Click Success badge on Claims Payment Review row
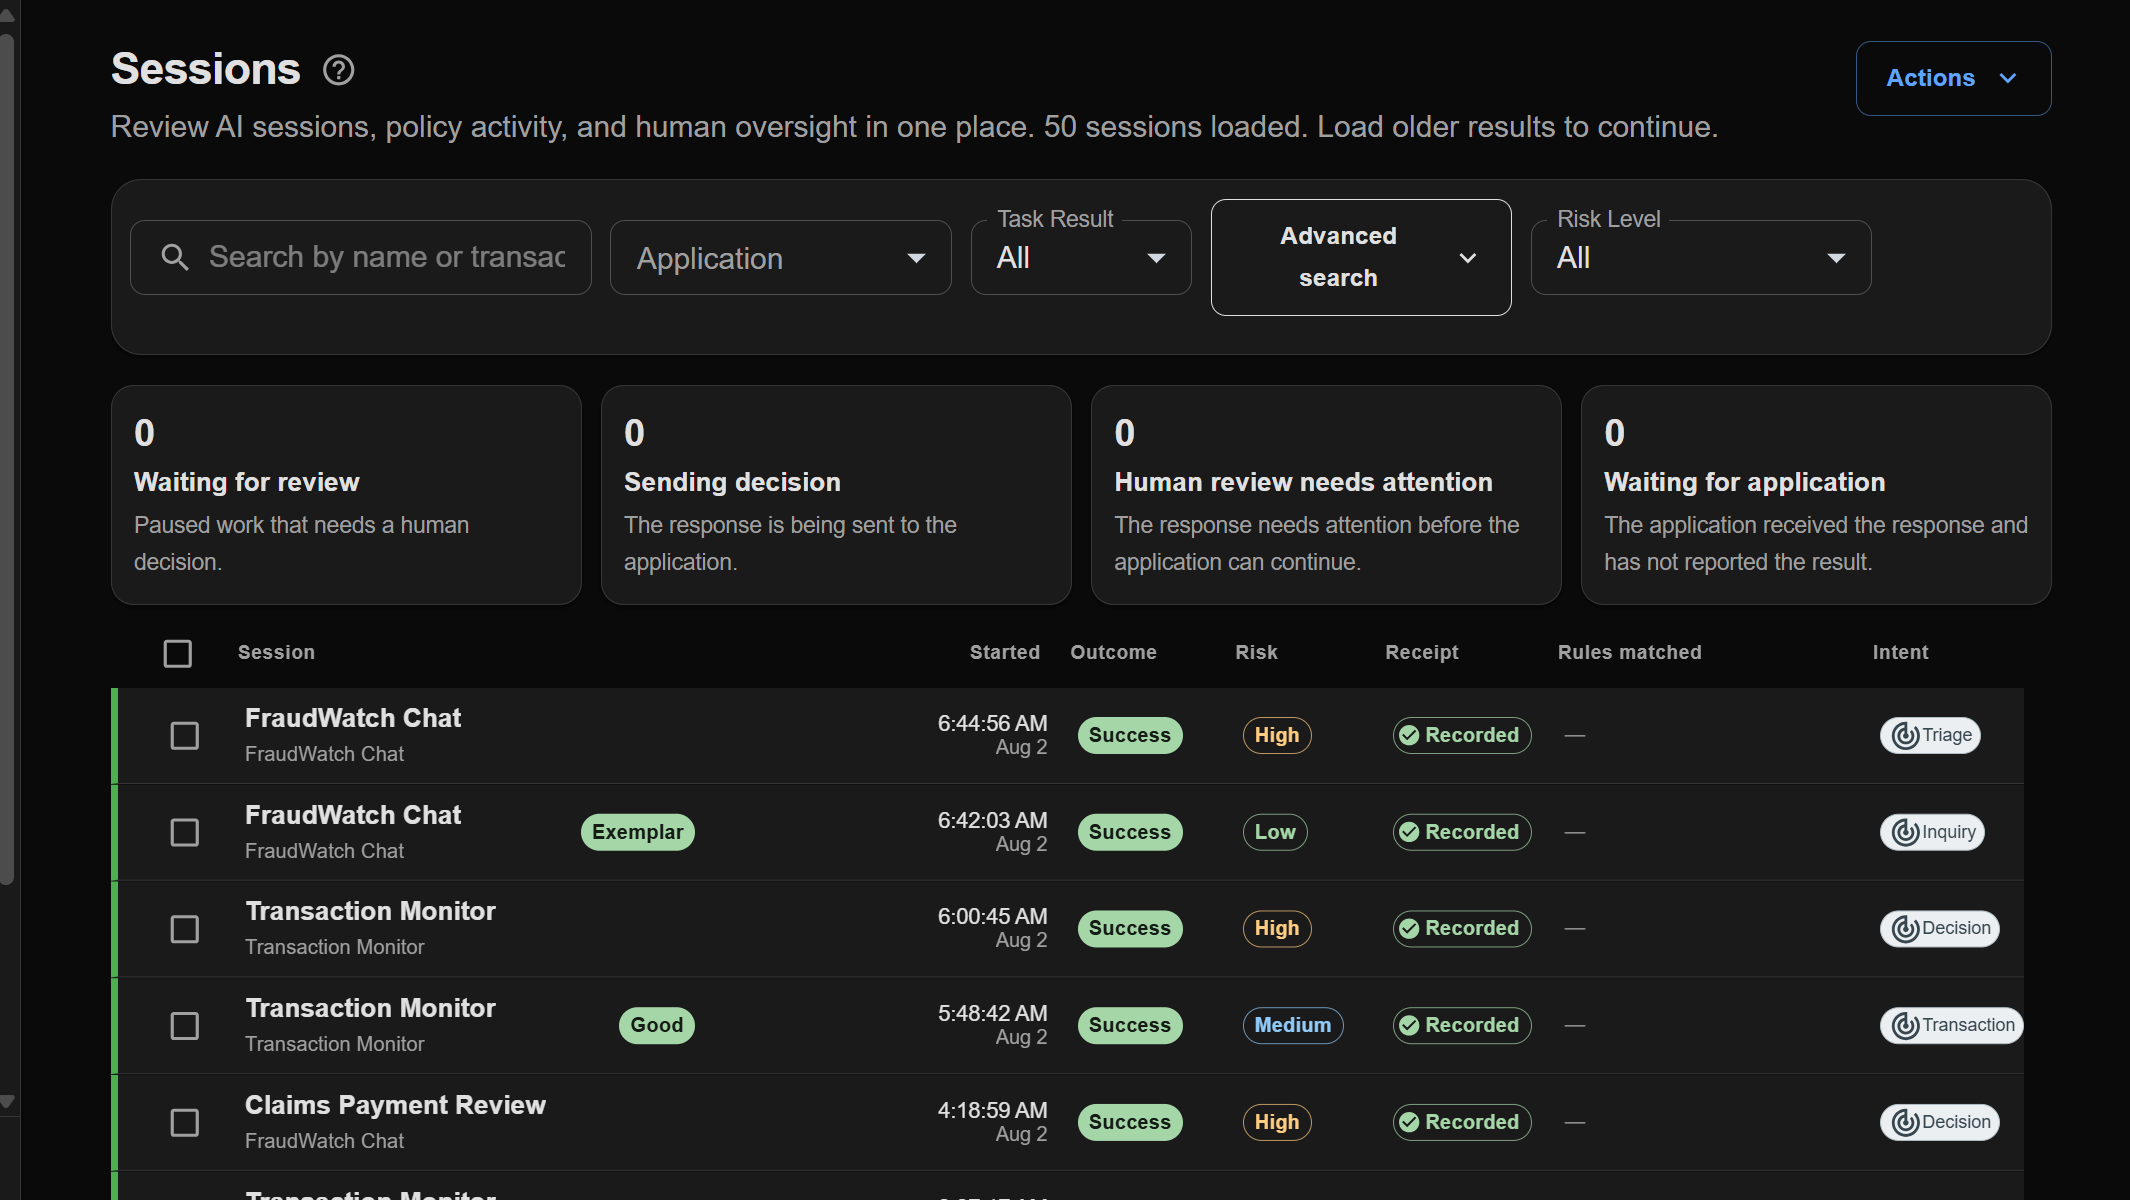The image size is (2130, 1200). point(1130,1122)
